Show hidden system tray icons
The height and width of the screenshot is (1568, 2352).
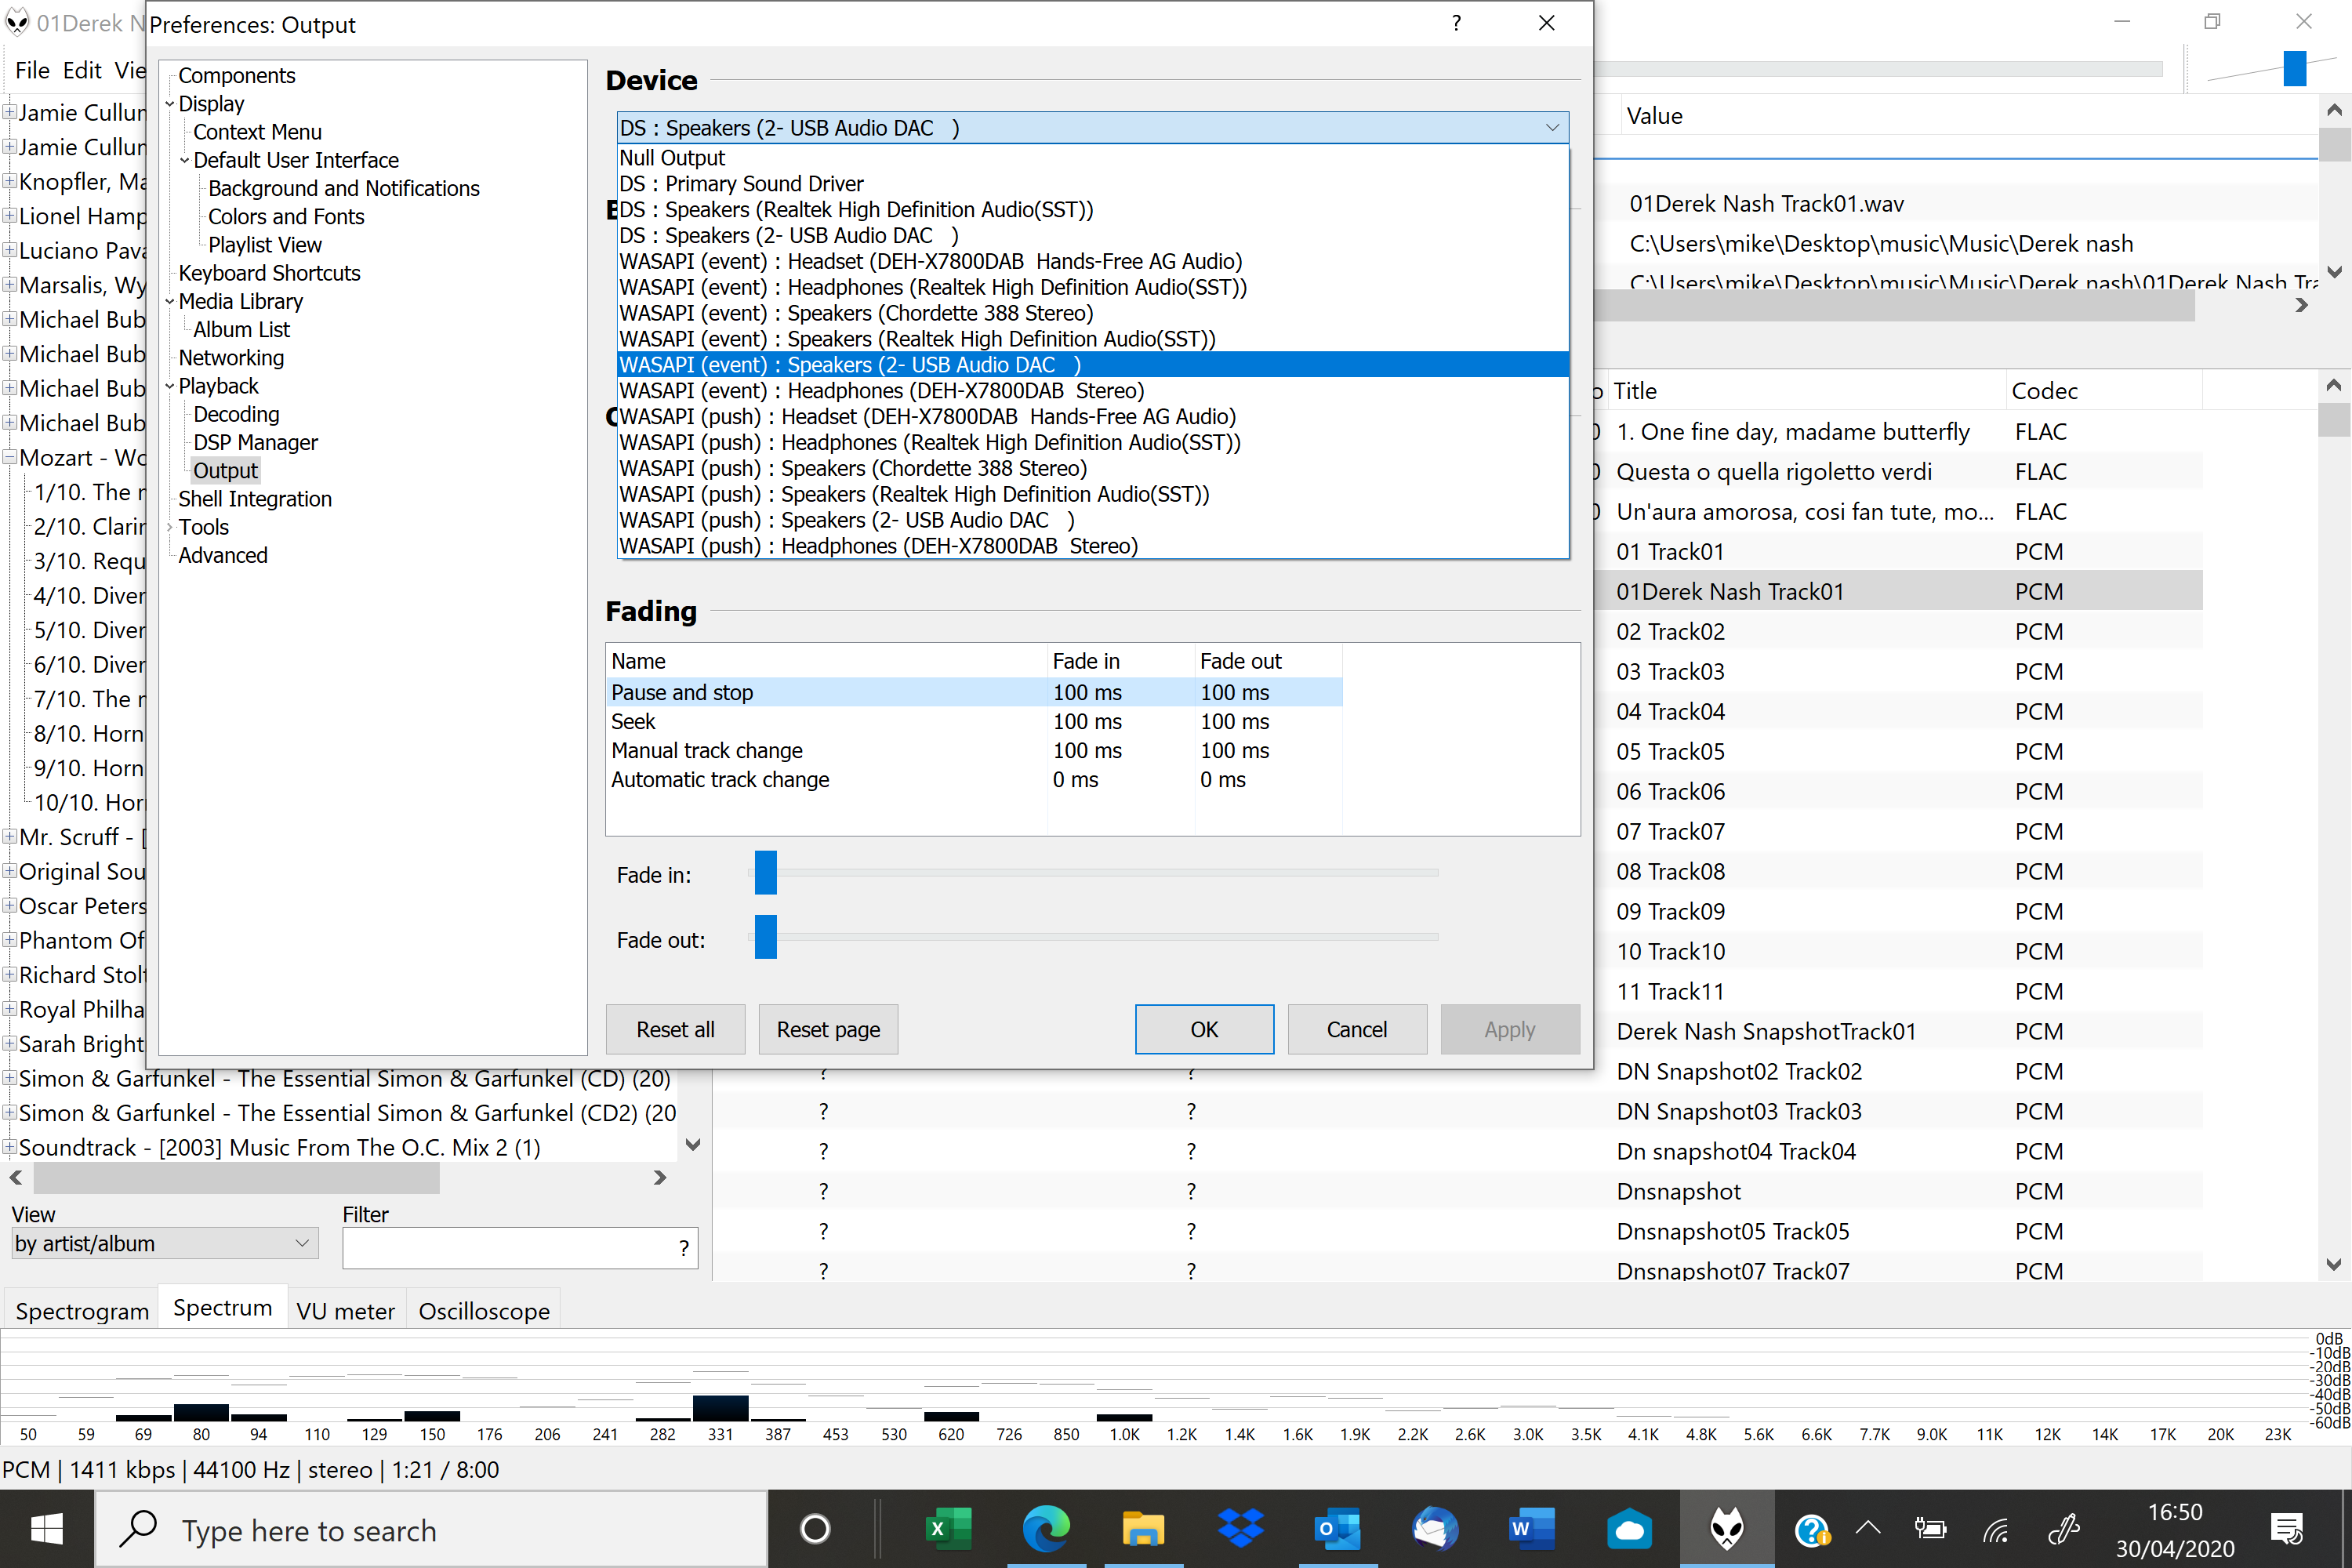pyautogui.click(x=1868, y=1527)
